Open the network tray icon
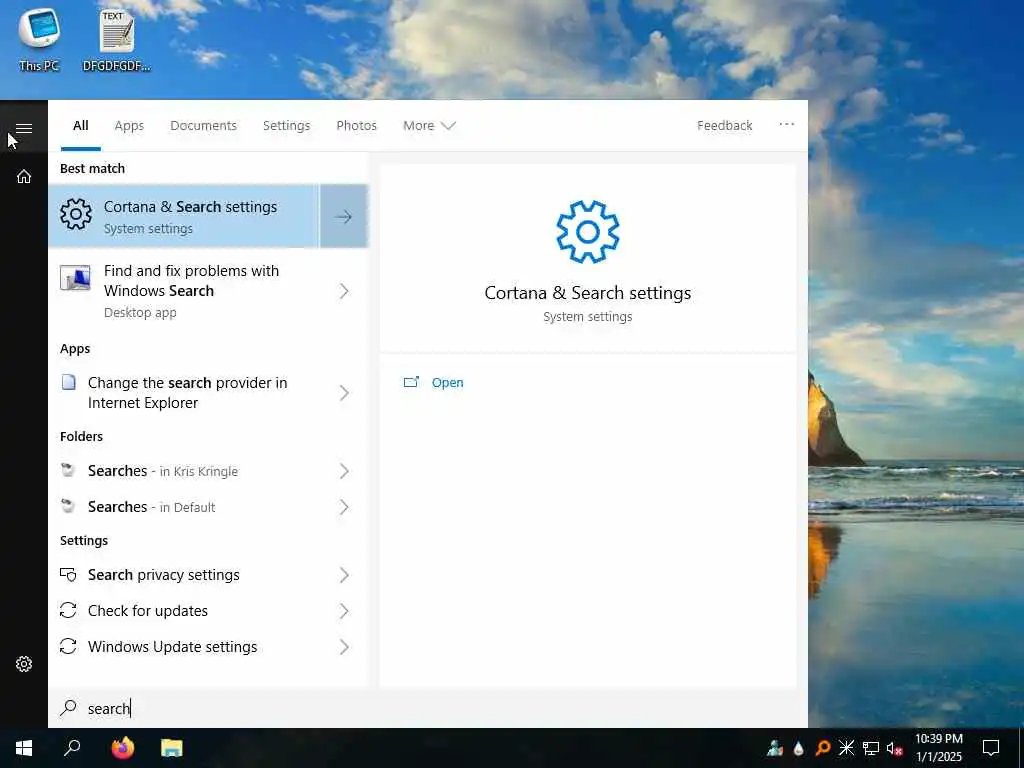 [871, 748]
